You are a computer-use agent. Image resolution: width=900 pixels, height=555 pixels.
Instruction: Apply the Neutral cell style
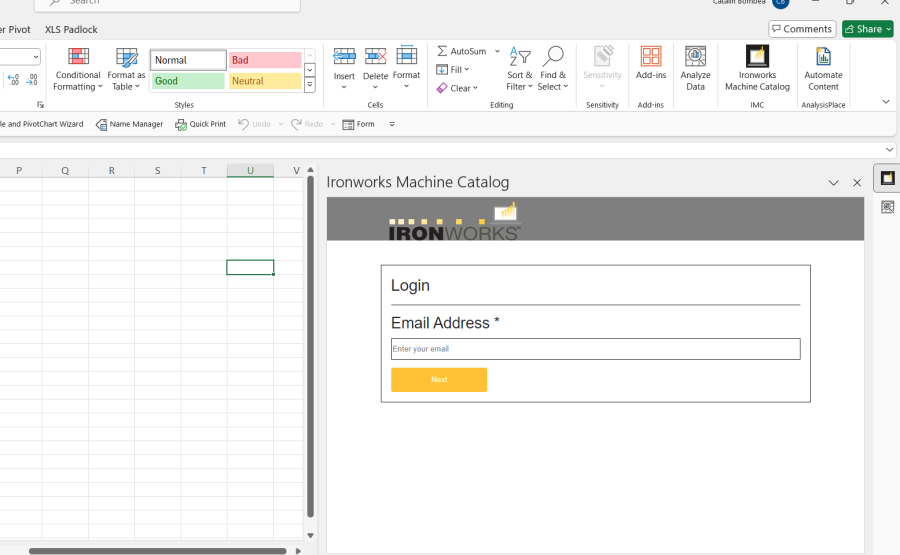tap(265, 81)
